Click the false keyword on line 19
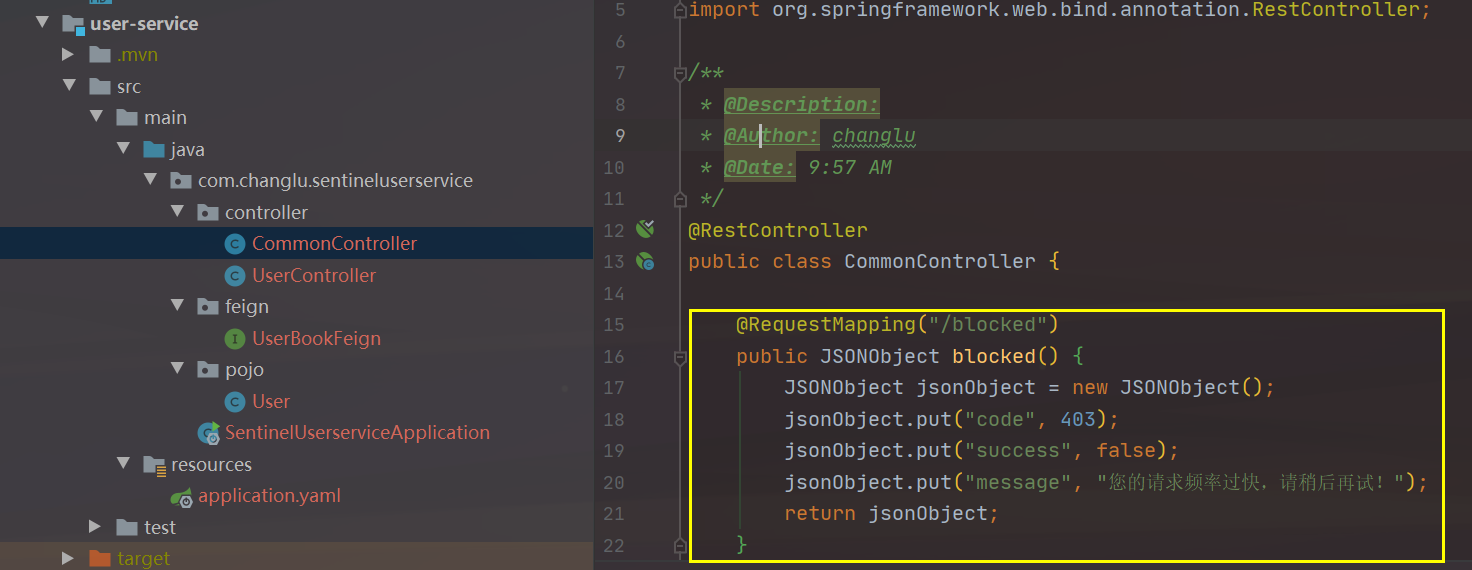 1126,450
